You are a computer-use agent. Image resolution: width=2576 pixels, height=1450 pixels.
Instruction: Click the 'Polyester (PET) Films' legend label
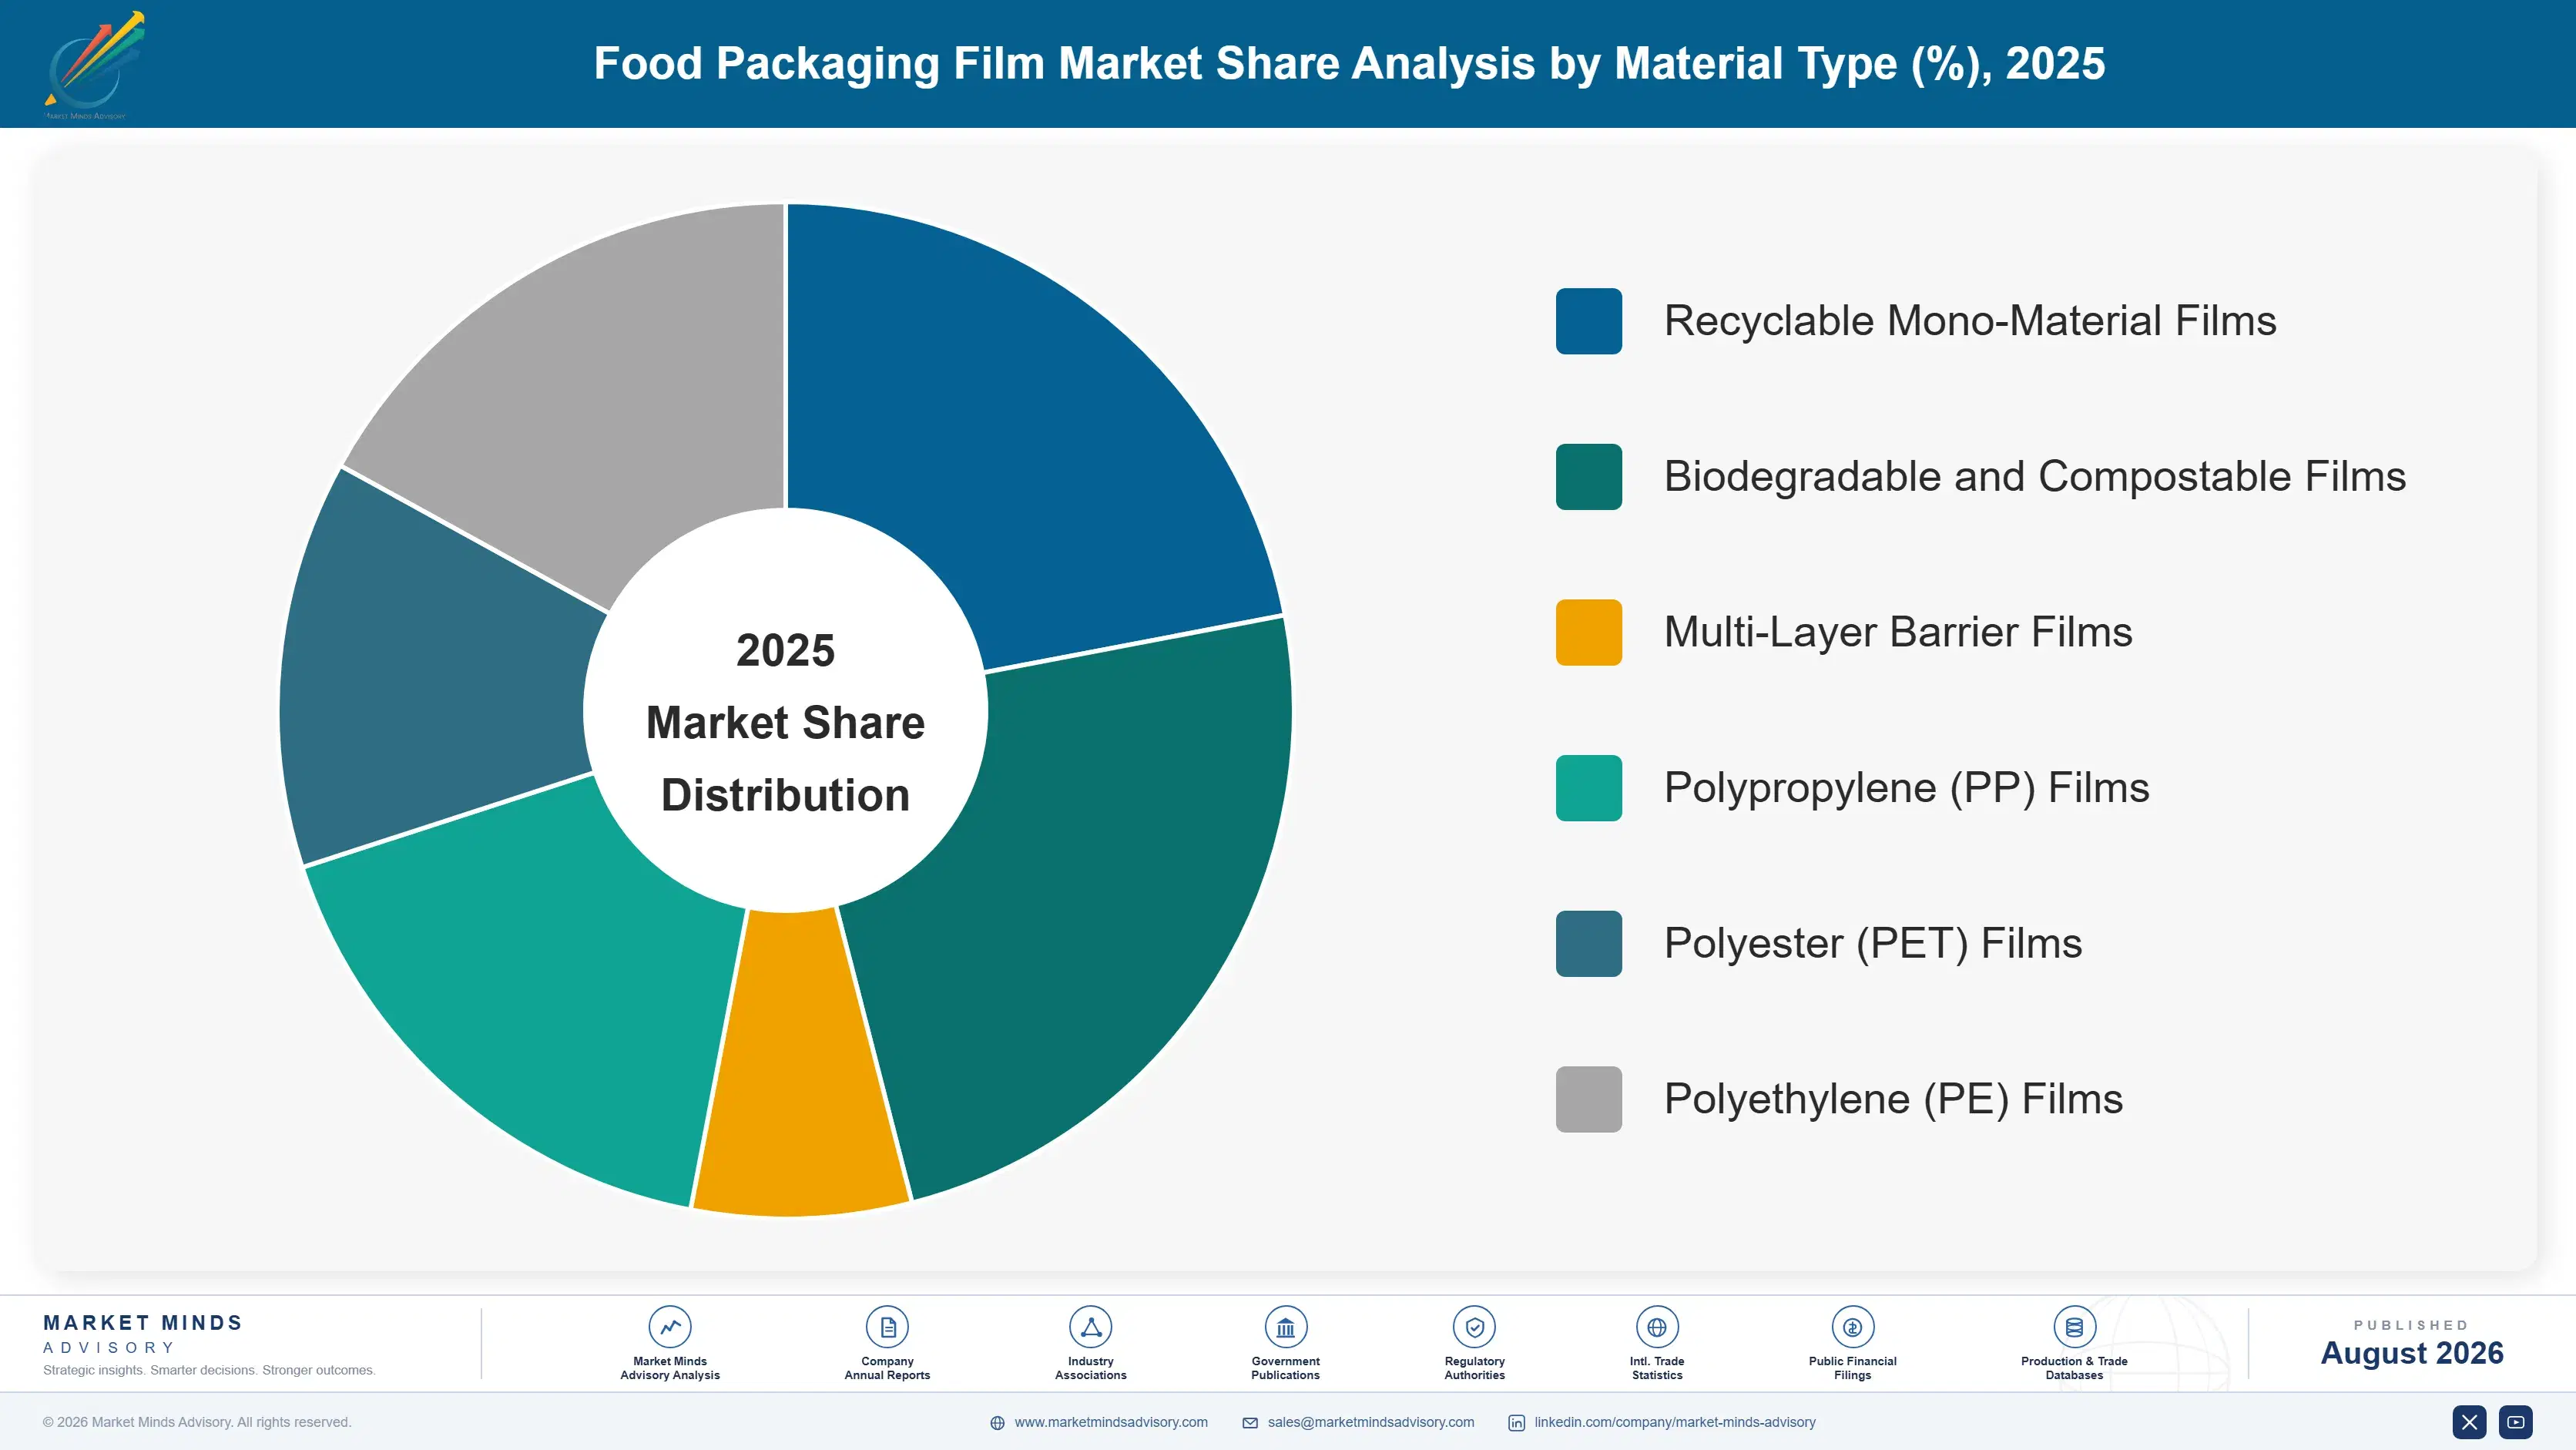click(1873, 944)
